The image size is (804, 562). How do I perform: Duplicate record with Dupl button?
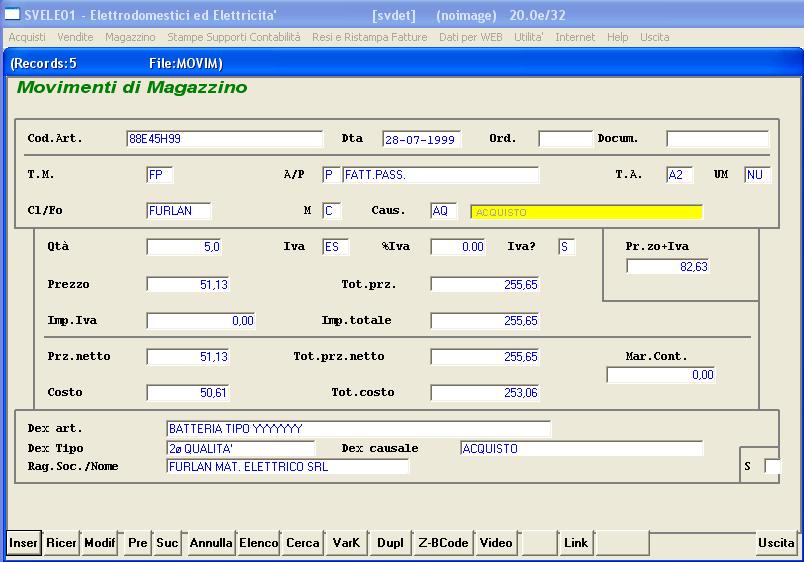point(390,543)
